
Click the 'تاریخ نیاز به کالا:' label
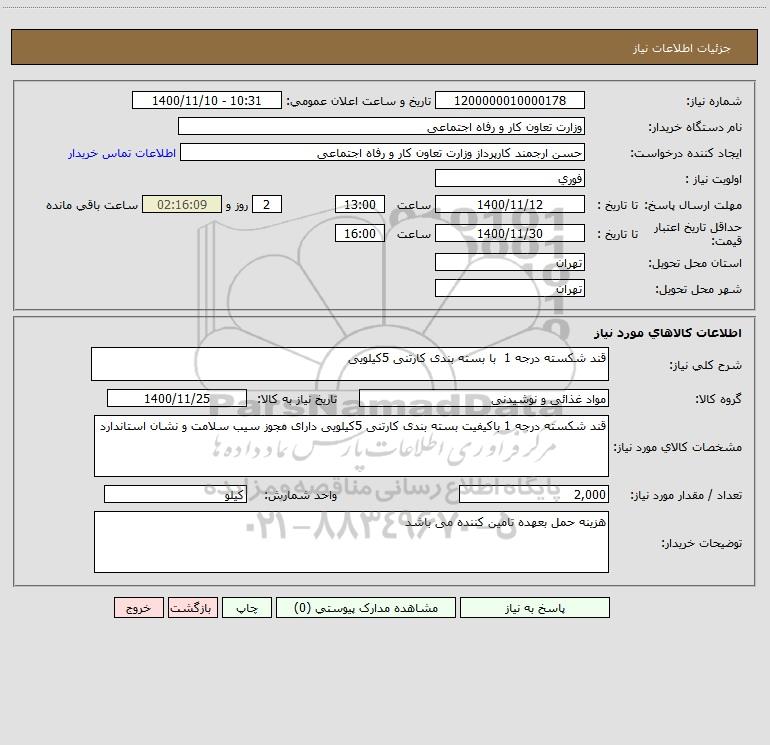(x=298, y=399)
